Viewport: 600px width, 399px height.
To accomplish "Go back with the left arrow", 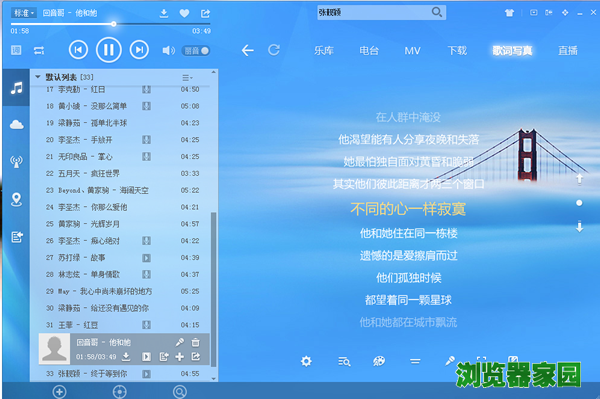I will click(x=248, y=50).
